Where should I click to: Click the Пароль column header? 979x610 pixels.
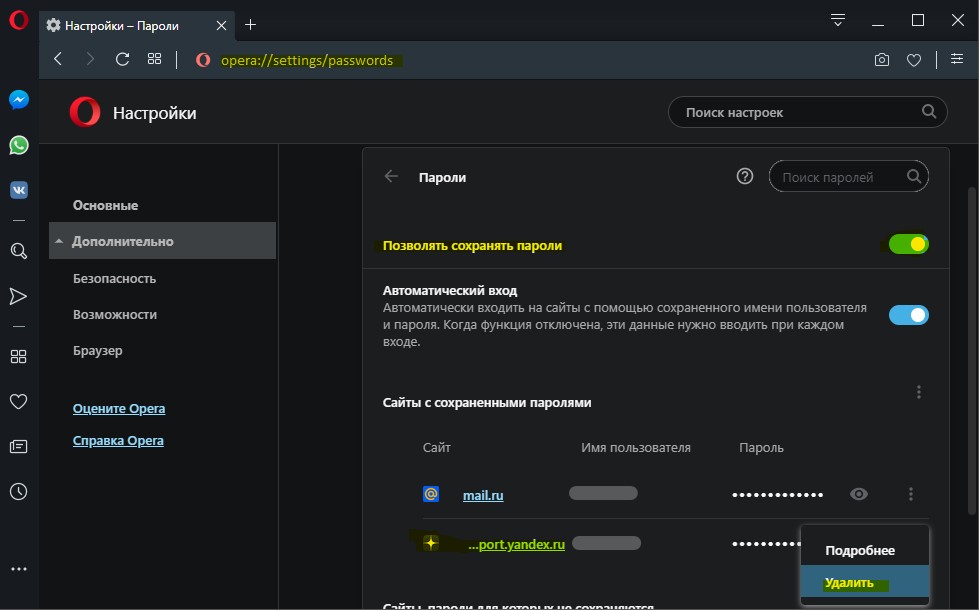click(x=761, y=448)
